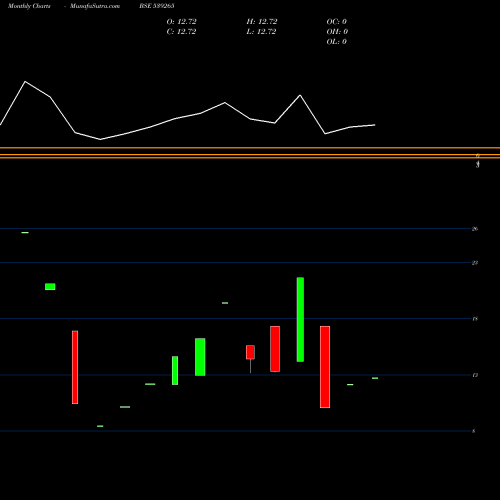Click the '18' price axis label
The image size is (500, 500).
coord(475,319)
